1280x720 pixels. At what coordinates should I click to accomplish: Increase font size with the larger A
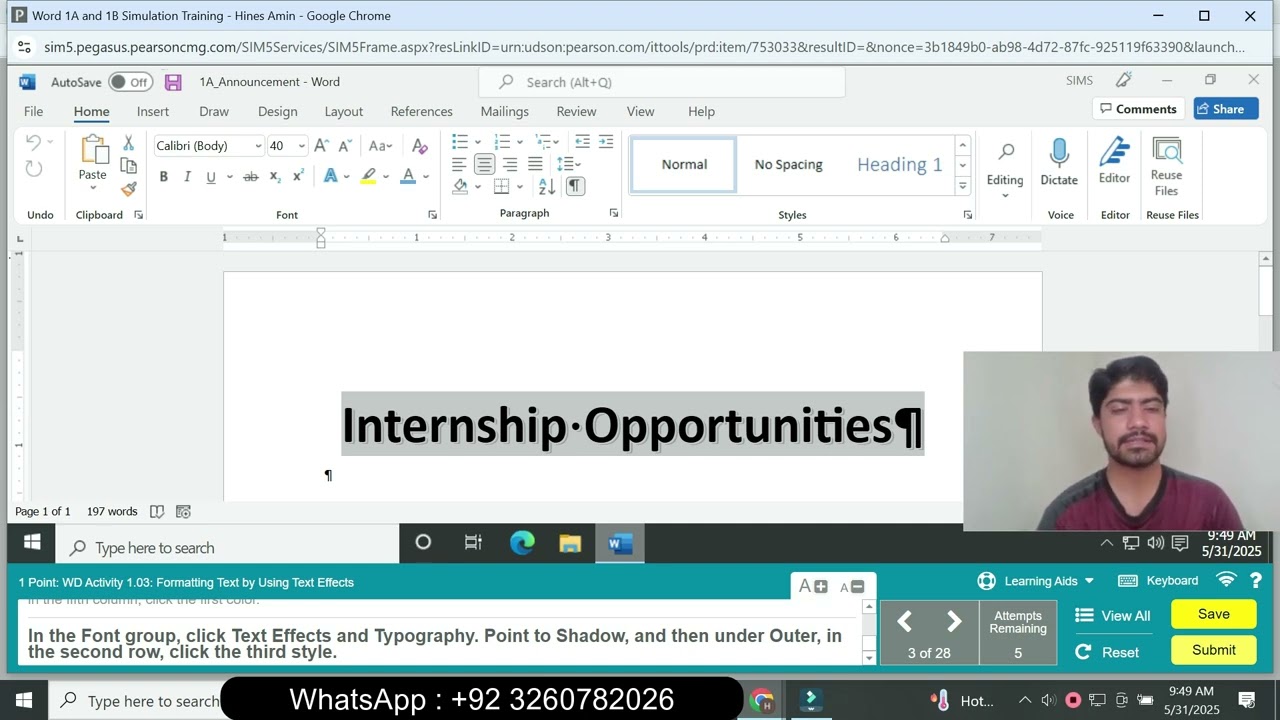pyautogui.click(x=321, y=145)
